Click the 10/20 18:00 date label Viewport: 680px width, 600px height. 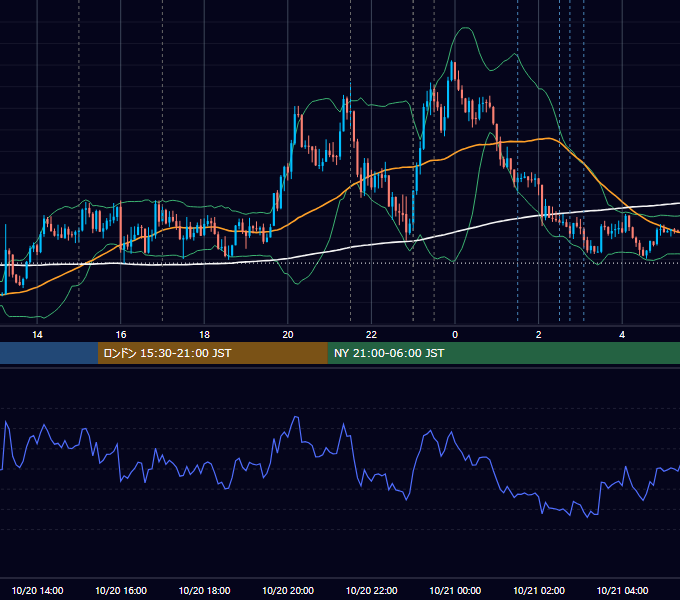click(204, 590)
